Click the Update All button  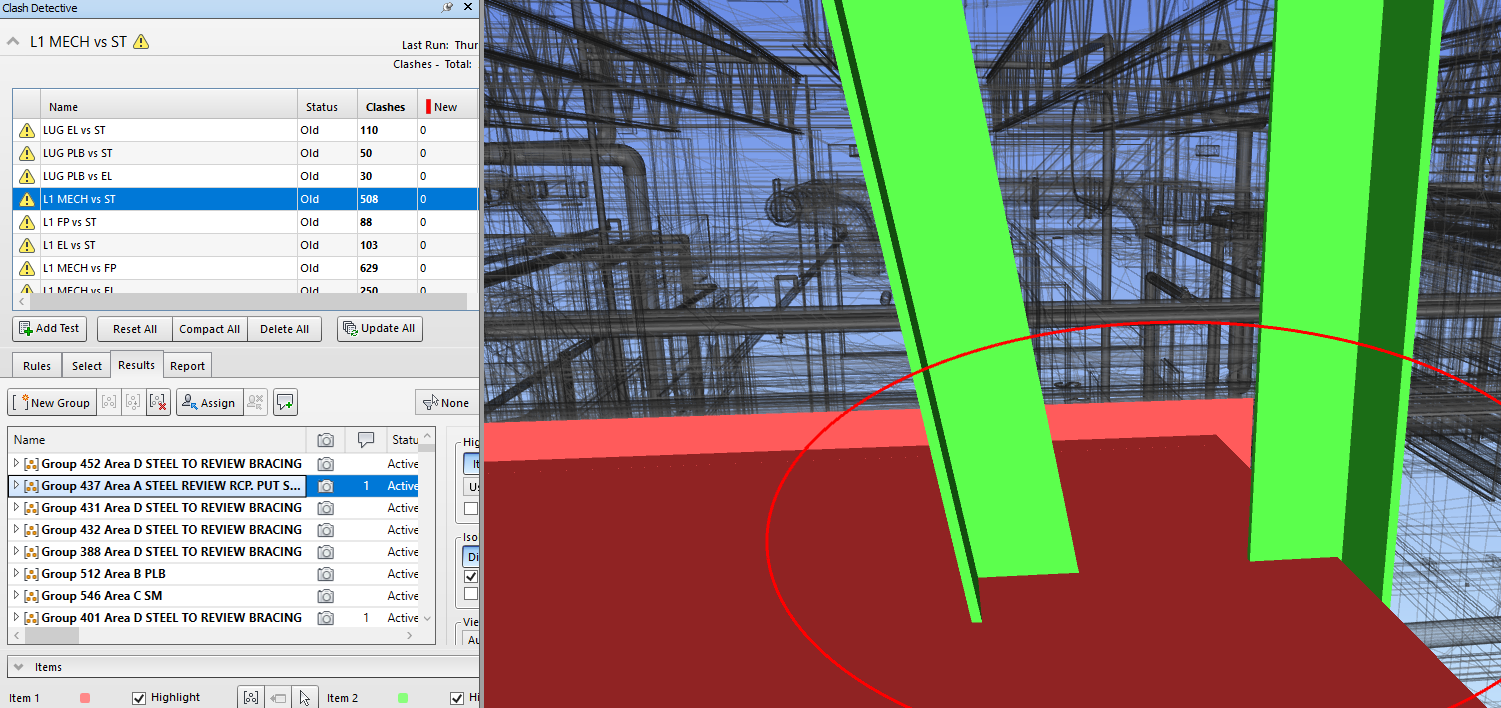click(380, 329)
